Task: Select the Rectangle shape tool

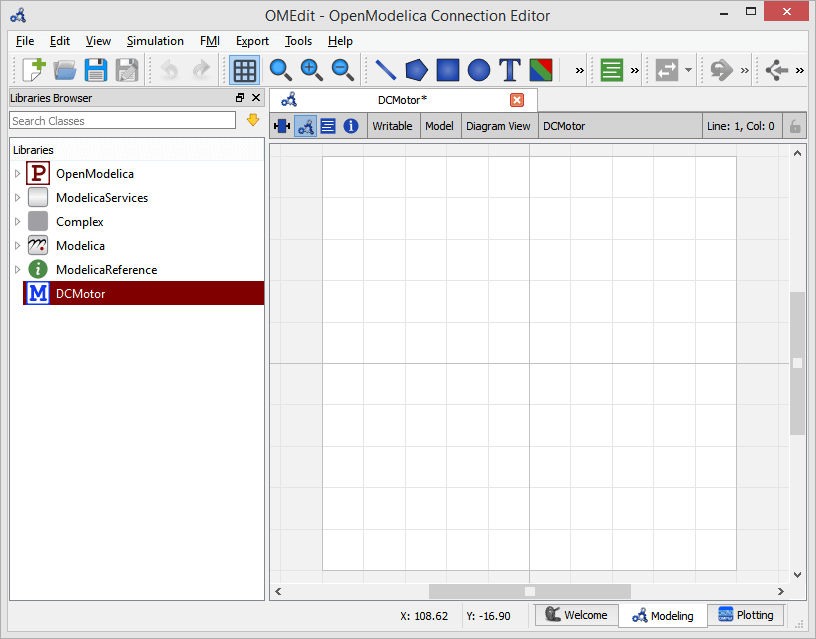Action: 448,70
